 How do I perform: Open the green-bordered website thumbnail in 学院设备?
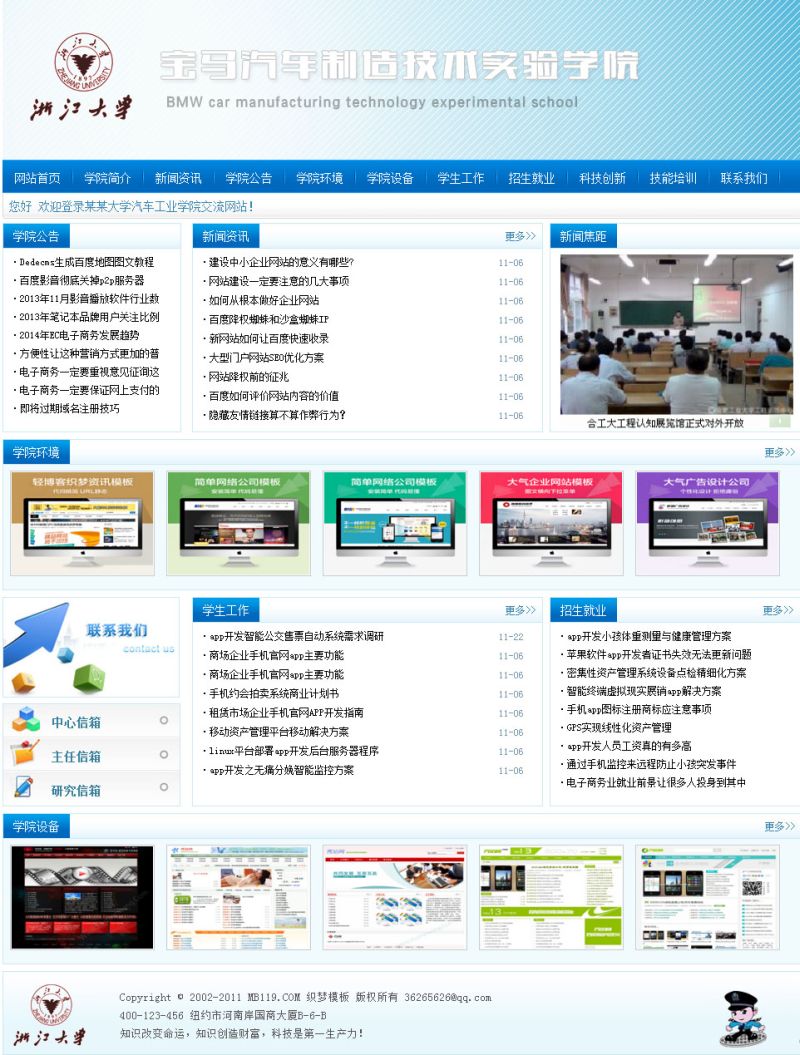pos(551,898)
